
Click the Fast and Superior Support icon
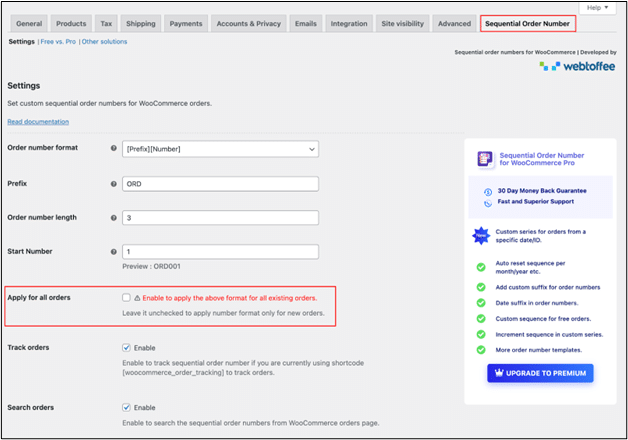(x=488, y=203)
